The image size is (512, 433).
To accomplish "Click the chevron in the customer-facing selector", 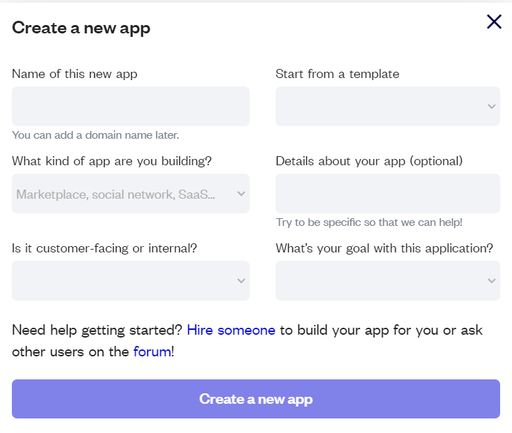I will pyautogui.click(x=241, y=281).
